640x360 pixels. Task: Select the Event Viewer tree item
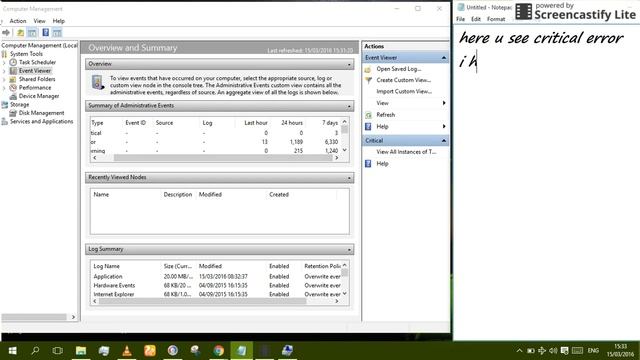click(x=35, y=71)
